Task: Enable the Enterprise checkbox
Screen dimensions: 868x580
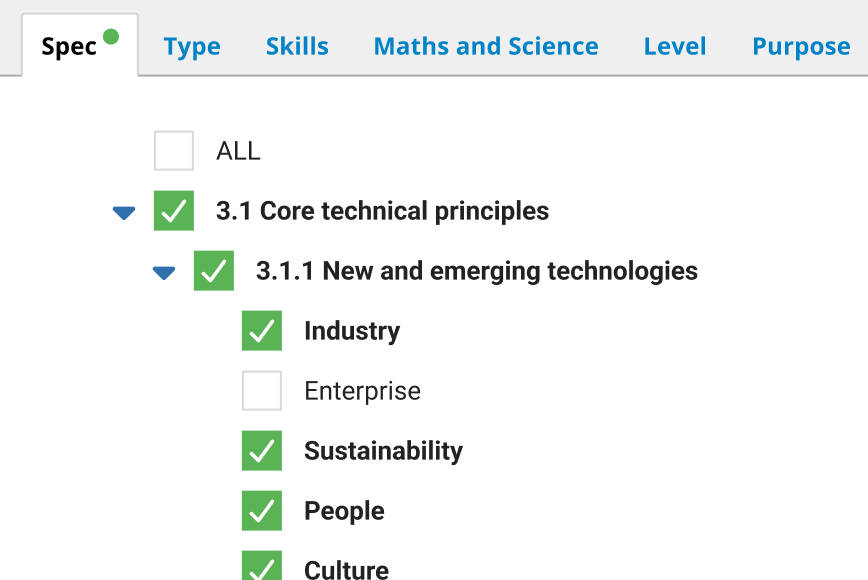Action: point(262,391)
